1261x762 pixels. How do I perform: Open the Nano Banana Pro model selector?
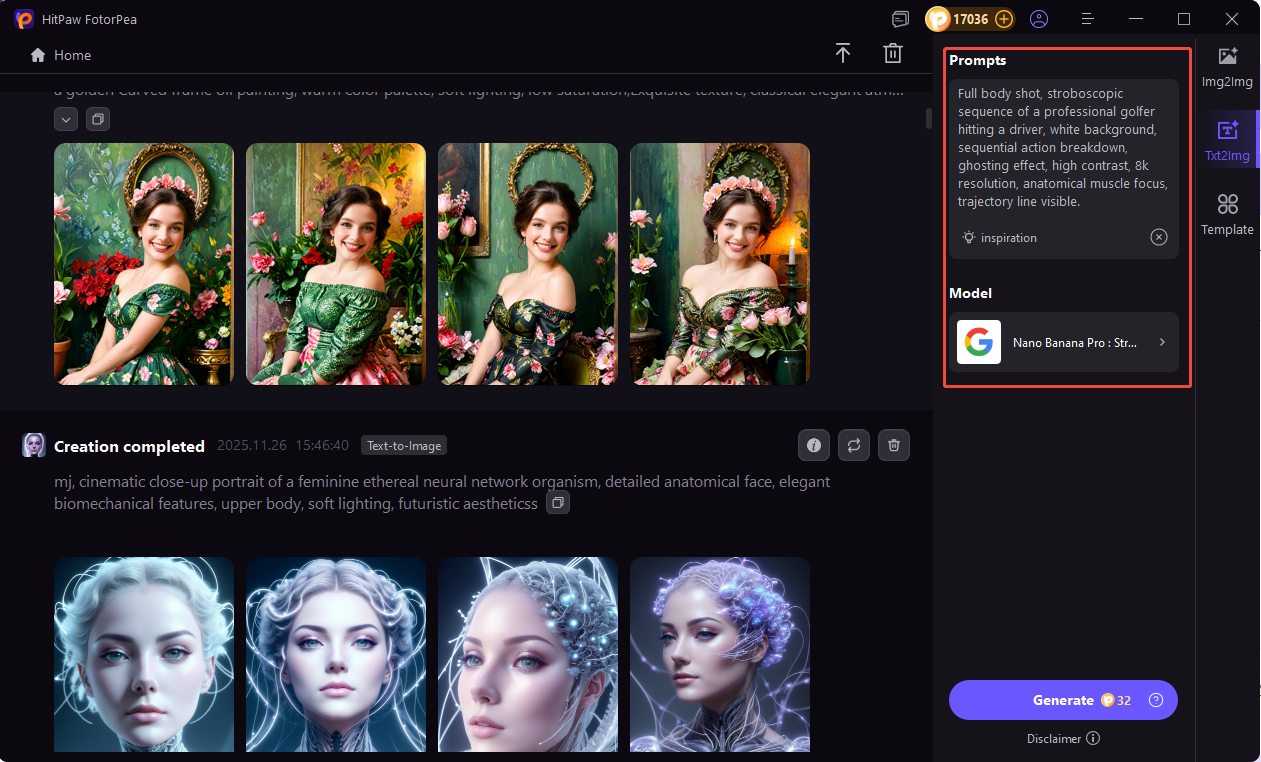click(x=1064, y=342)
